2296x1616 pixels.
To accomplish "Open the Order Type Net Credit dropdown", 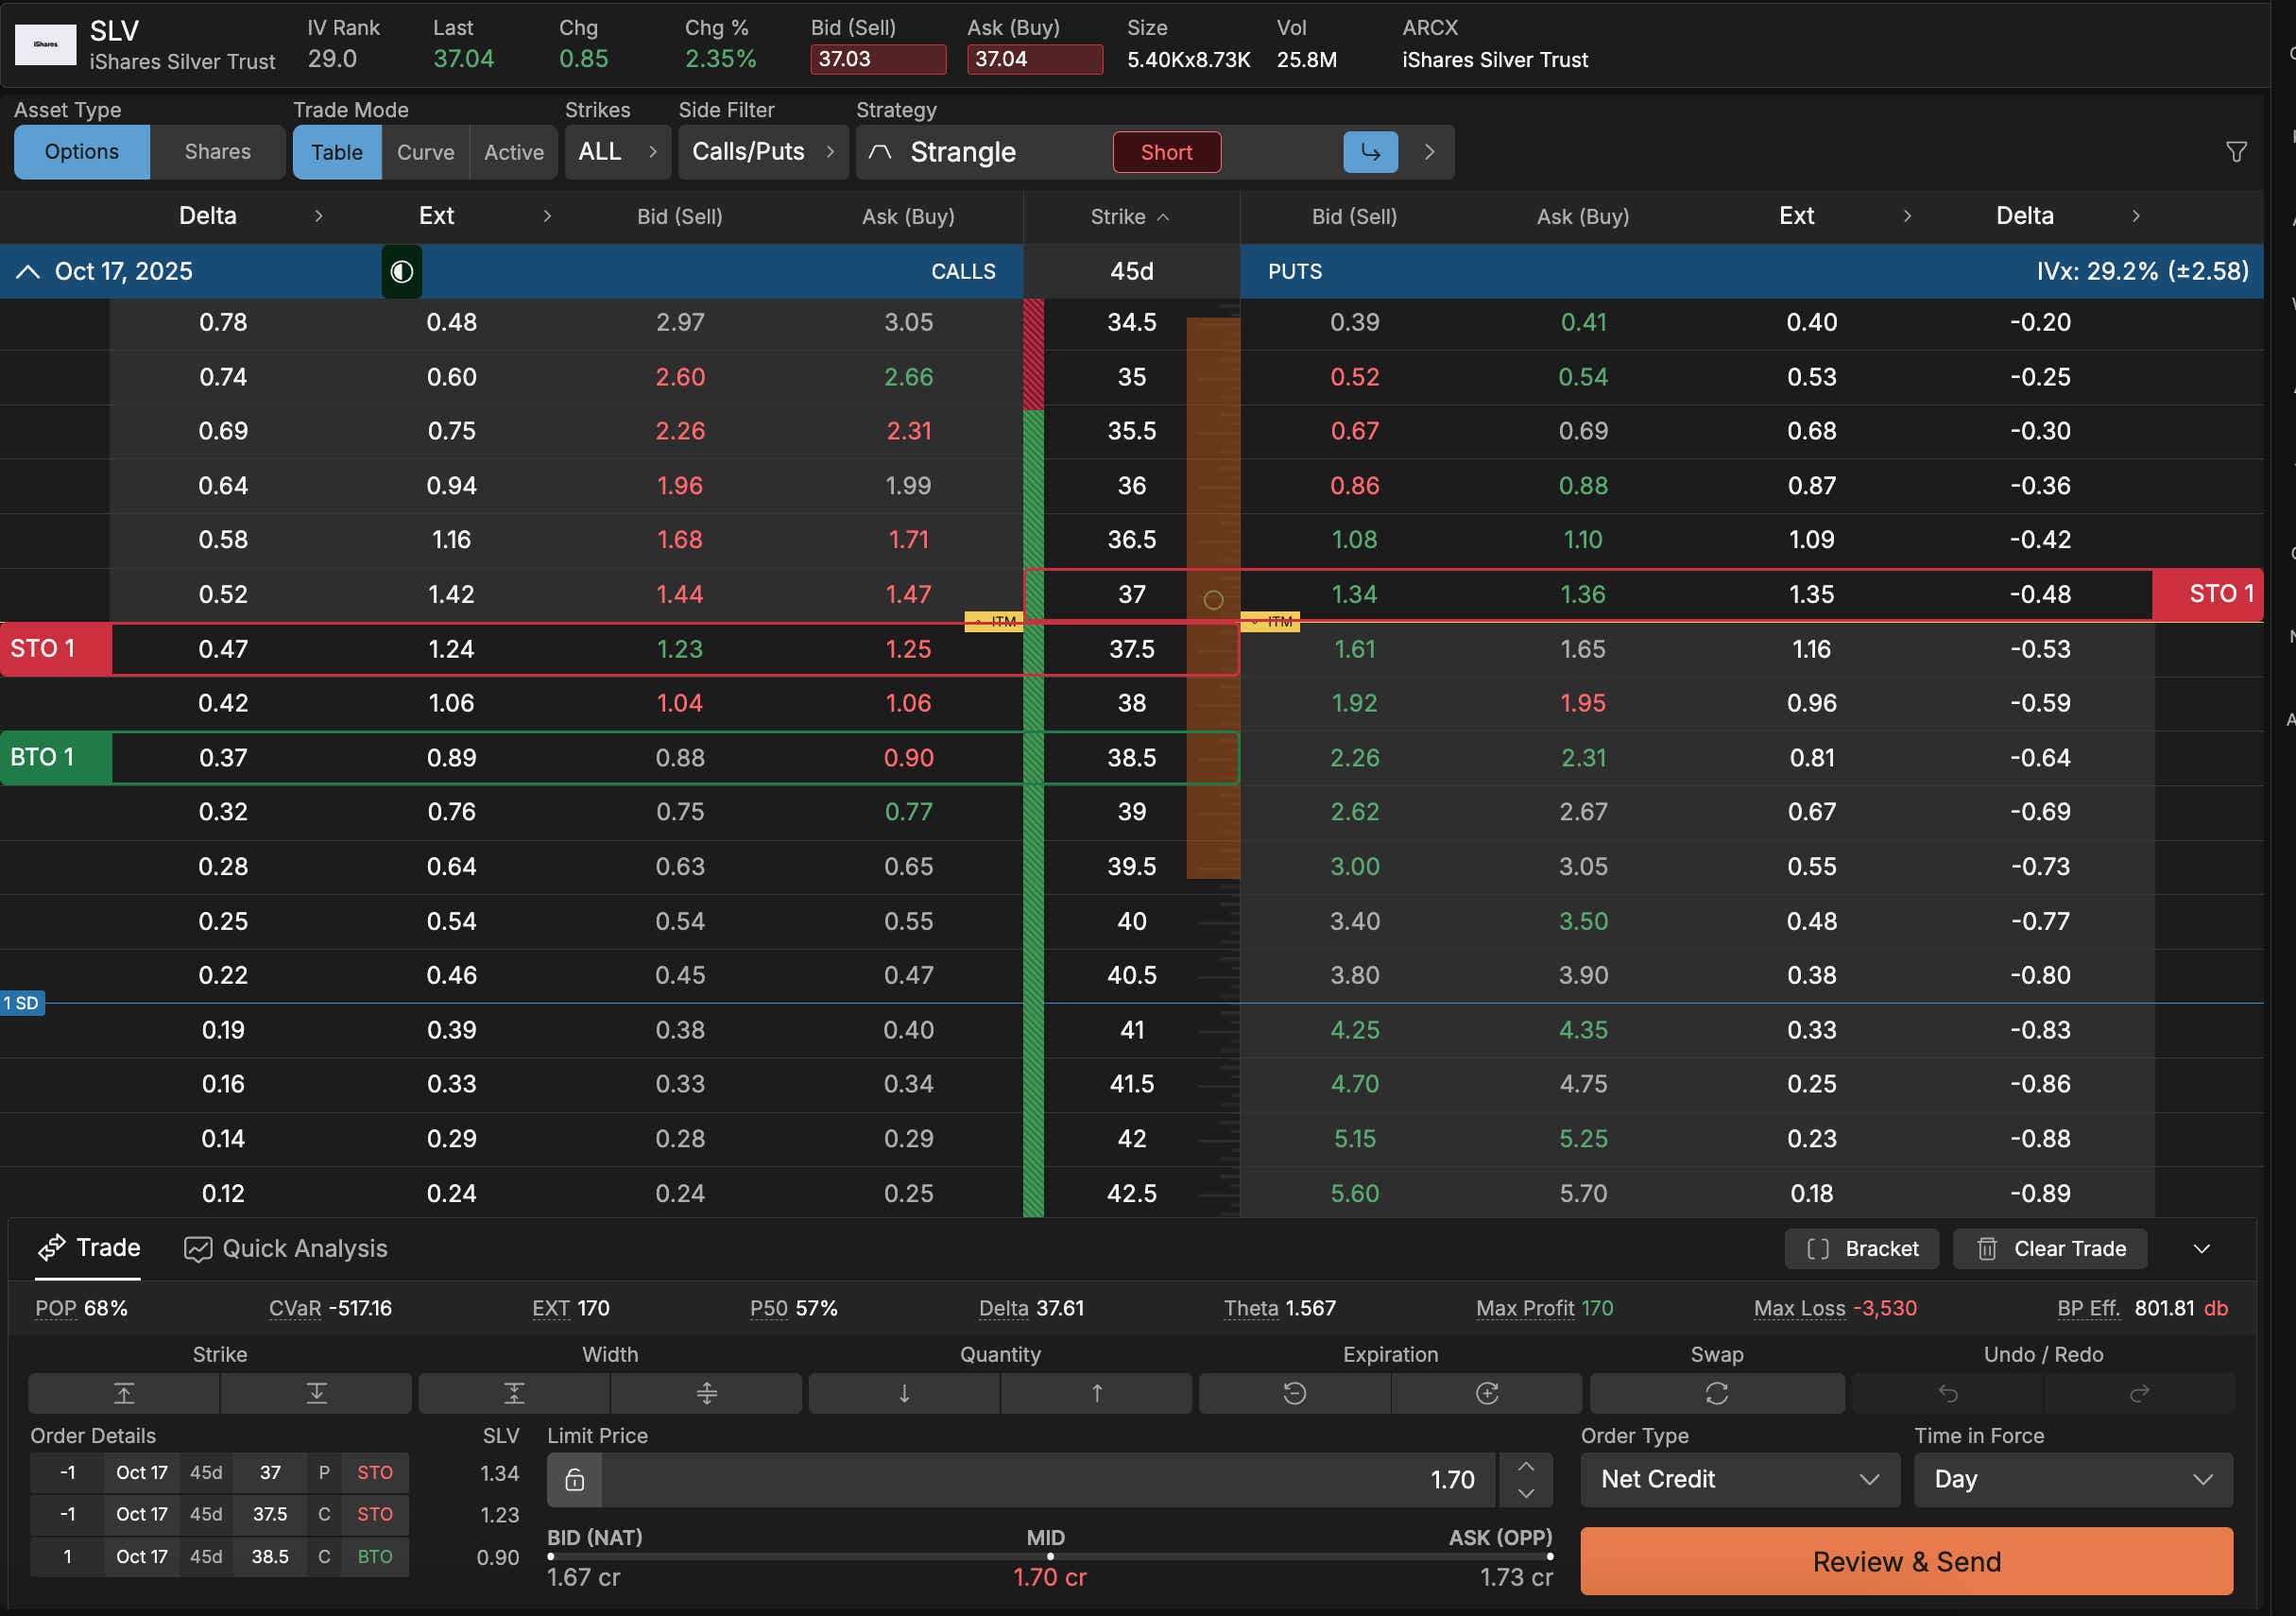I will click(x=1739, y=1479).
